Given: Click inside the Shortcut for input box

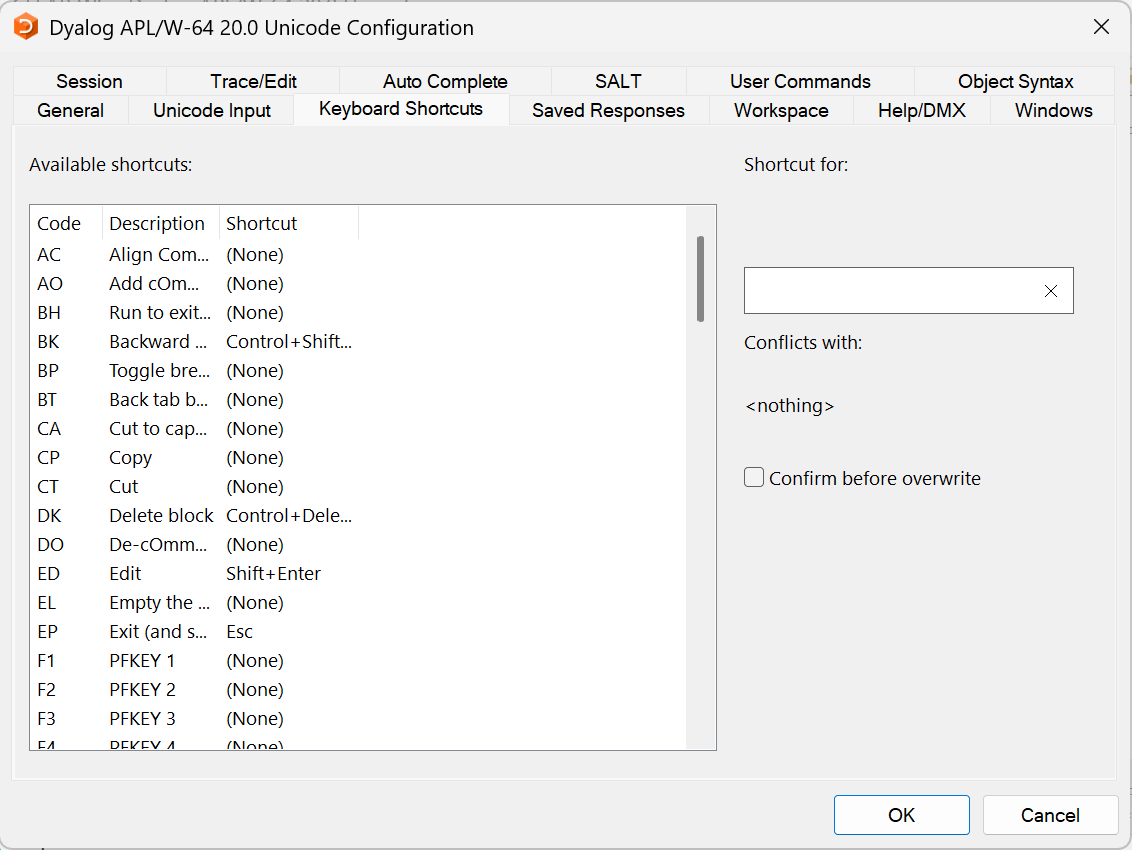Looking at the screenshot, I should 890,290.
